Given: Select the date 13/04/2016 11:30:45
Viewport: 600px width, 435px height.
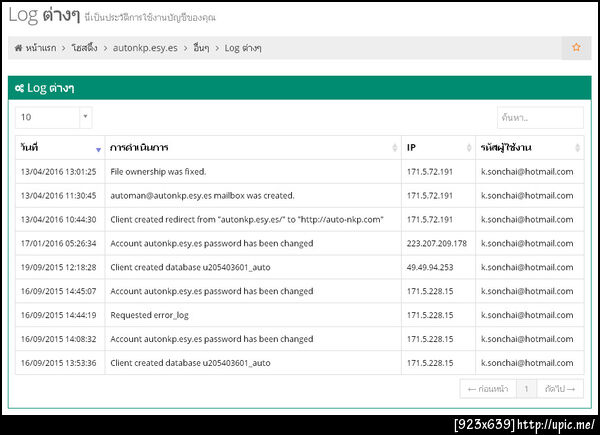Looking at the screenshot, I should [x=59, y=196].
